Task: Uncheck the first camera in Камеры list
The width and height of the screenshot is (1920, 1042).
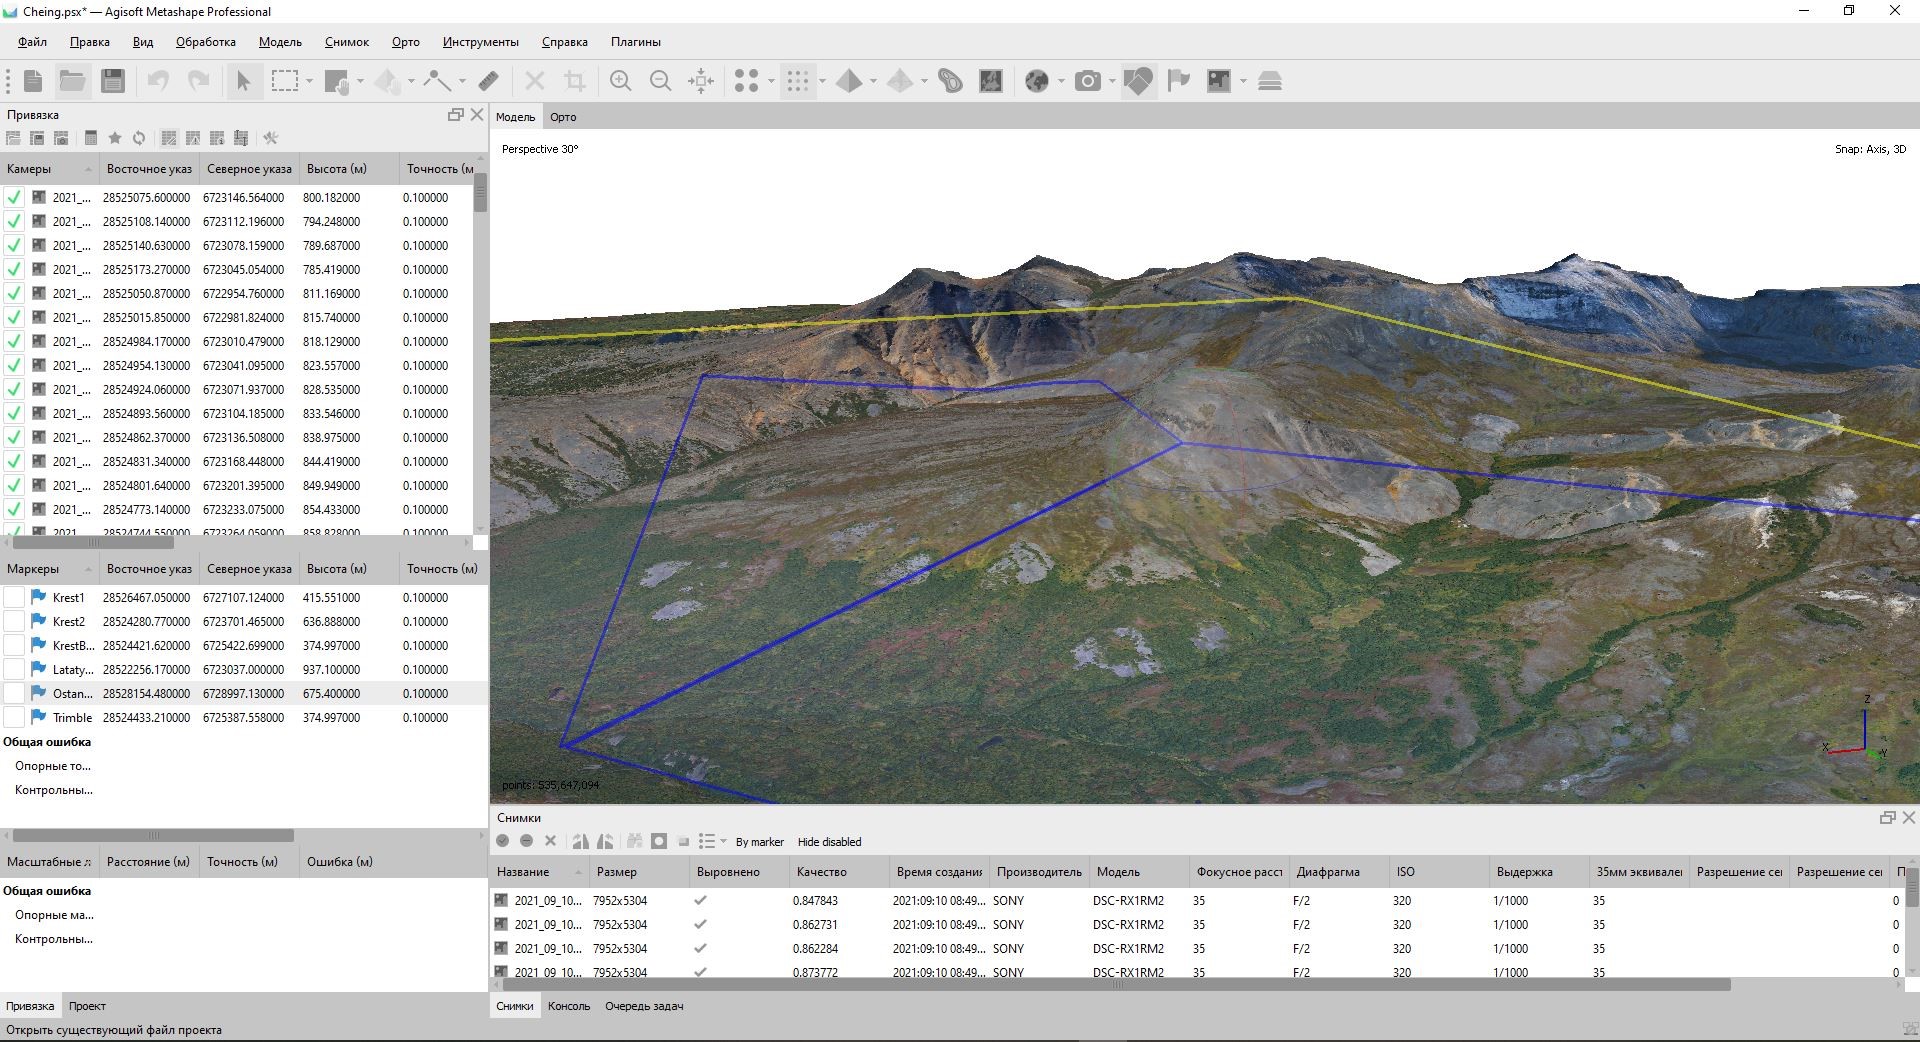Action: tap(13, 197)
